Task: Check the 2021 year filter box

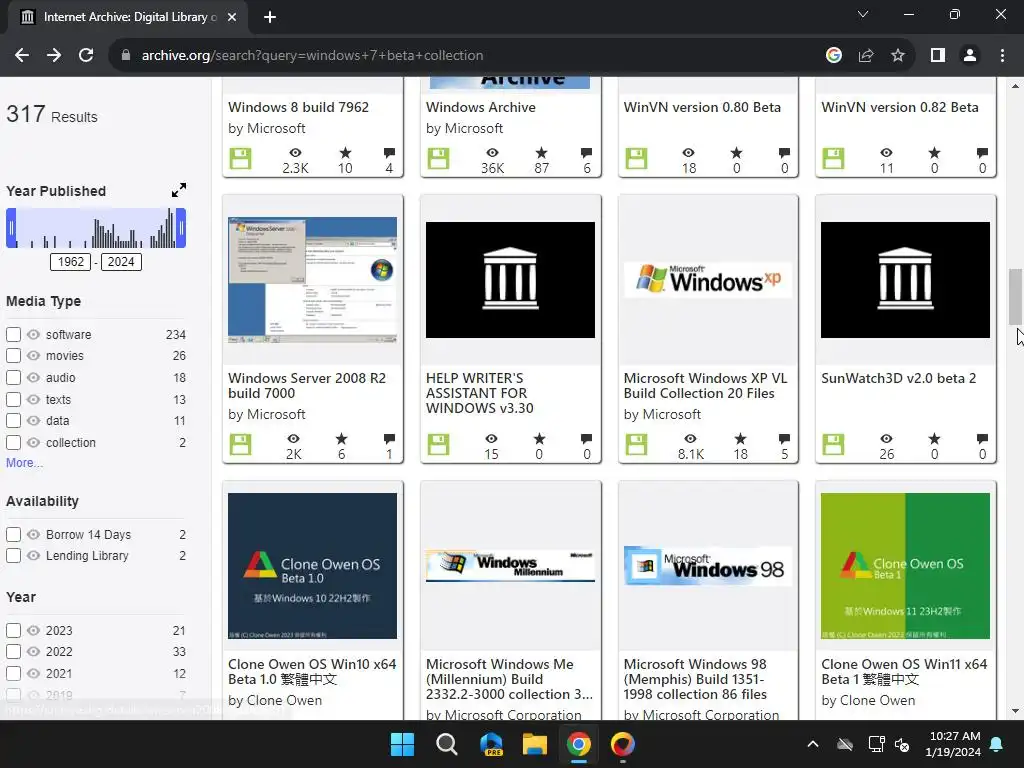Action: point(13,673)
